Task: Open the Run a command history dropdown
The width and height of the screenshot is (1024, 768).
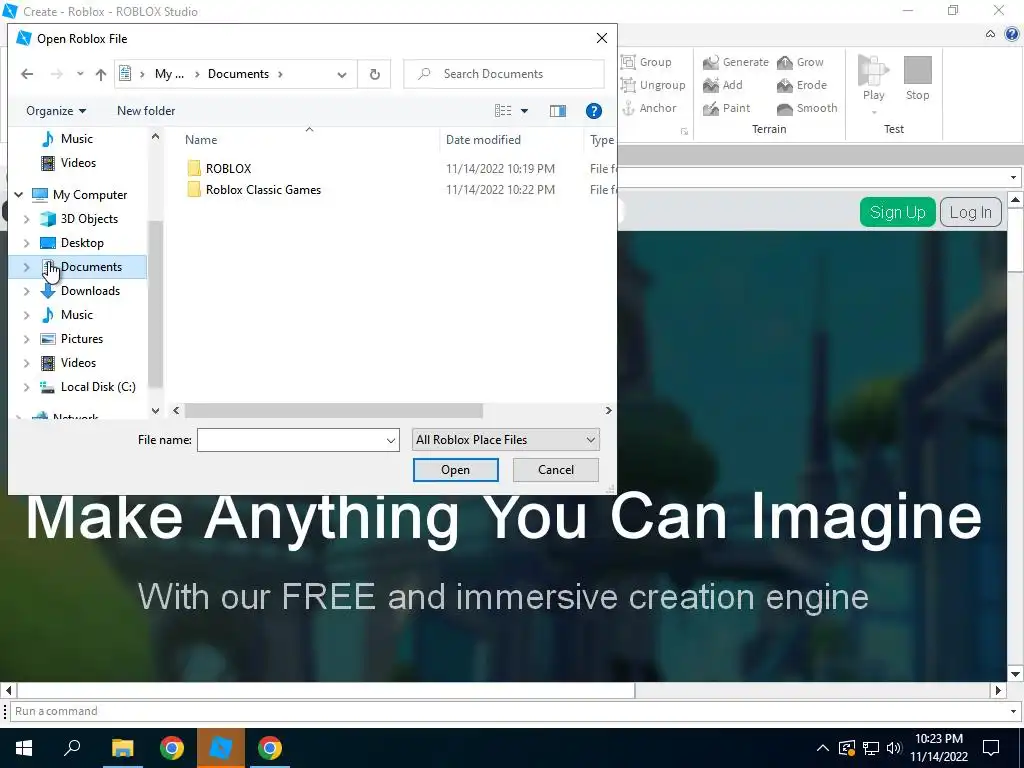Action: (x=1014, y=711)
